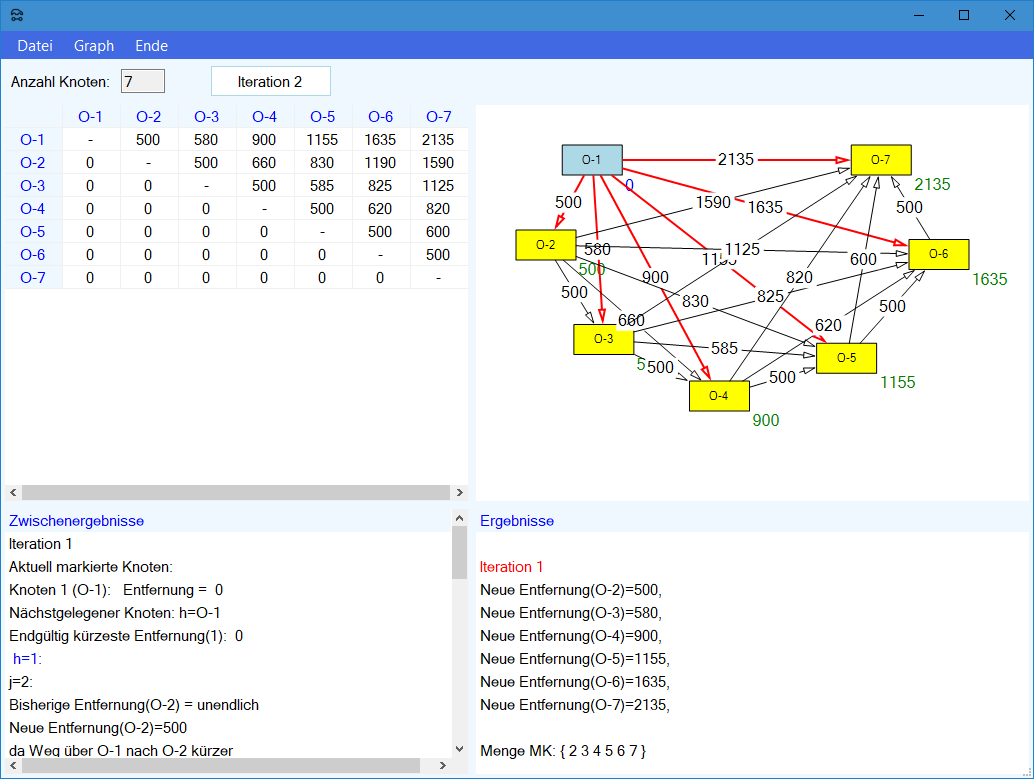
Task: Click the yellow O-7 graph node
Action: 880,160
